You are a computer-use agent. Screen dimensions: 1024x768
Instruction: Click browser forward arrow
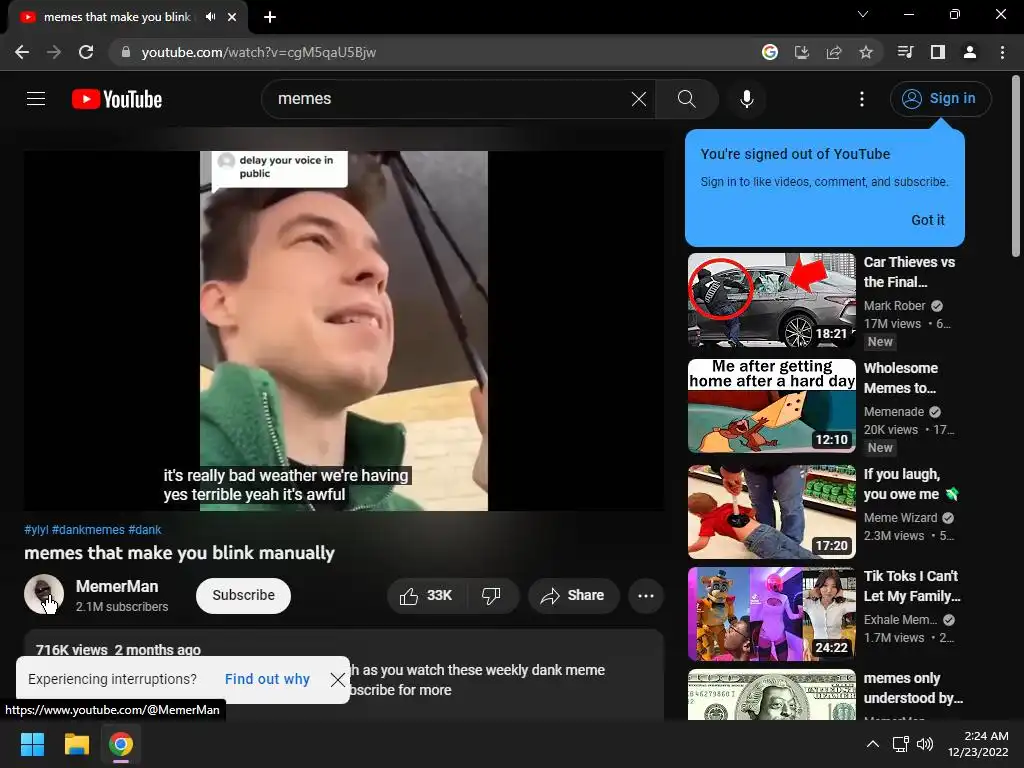tap(54, 52)
